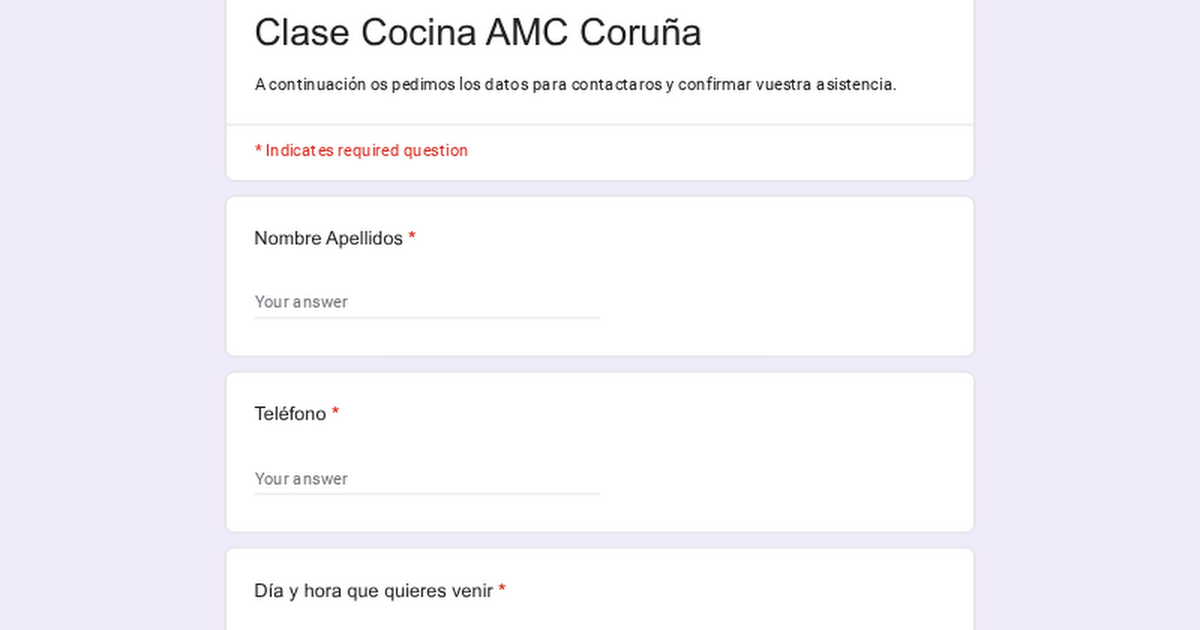Image resolution: width=1200 pixels, height=630 pixels.
Task: Select the 'Nombre Apellidos' question label
Action: 328,238
